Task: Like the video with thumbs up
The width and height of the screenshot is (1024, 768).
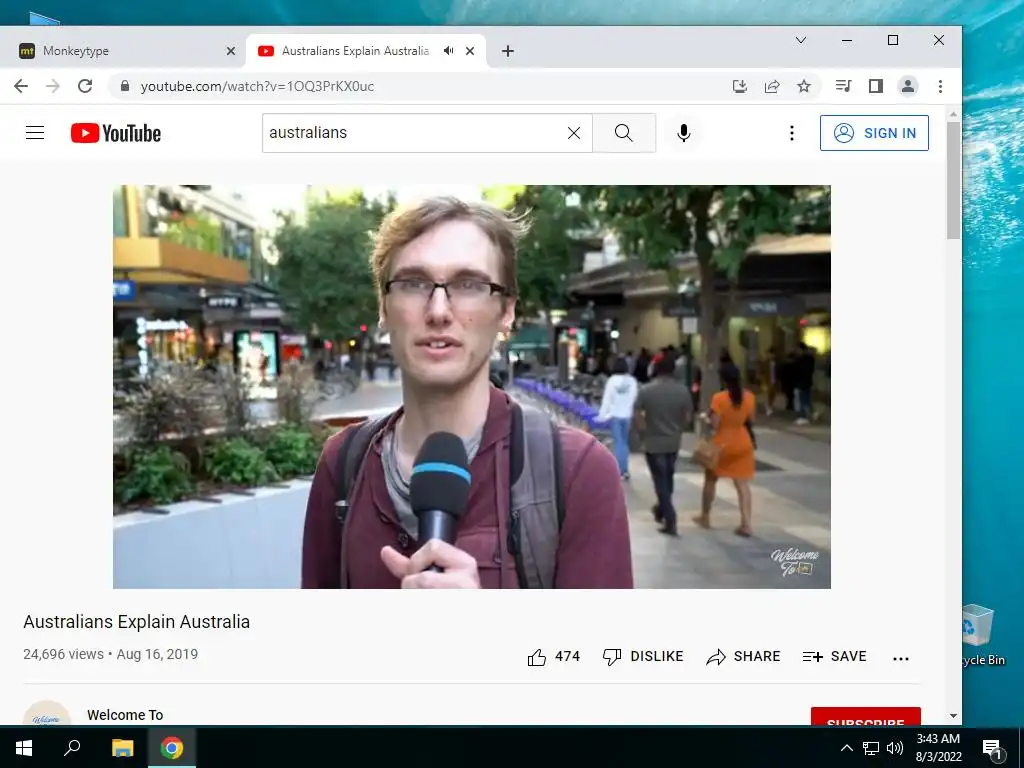Action: coord(553,656)
